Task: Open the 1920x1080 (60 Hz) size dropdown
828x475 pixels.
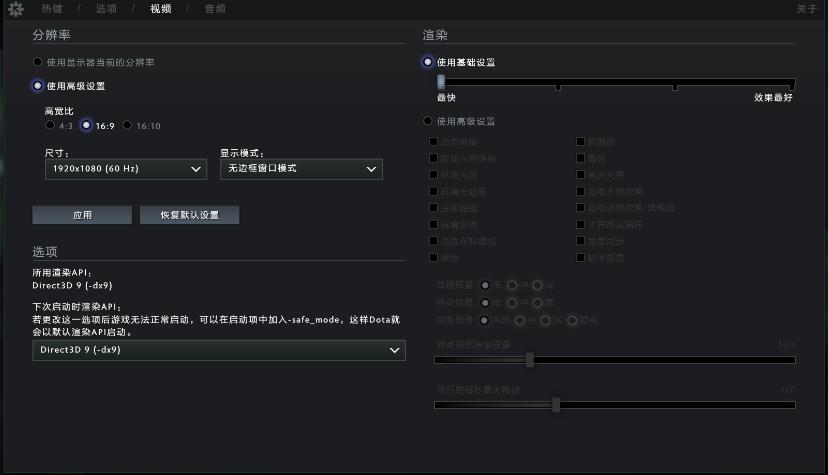Action: [126, 169]
